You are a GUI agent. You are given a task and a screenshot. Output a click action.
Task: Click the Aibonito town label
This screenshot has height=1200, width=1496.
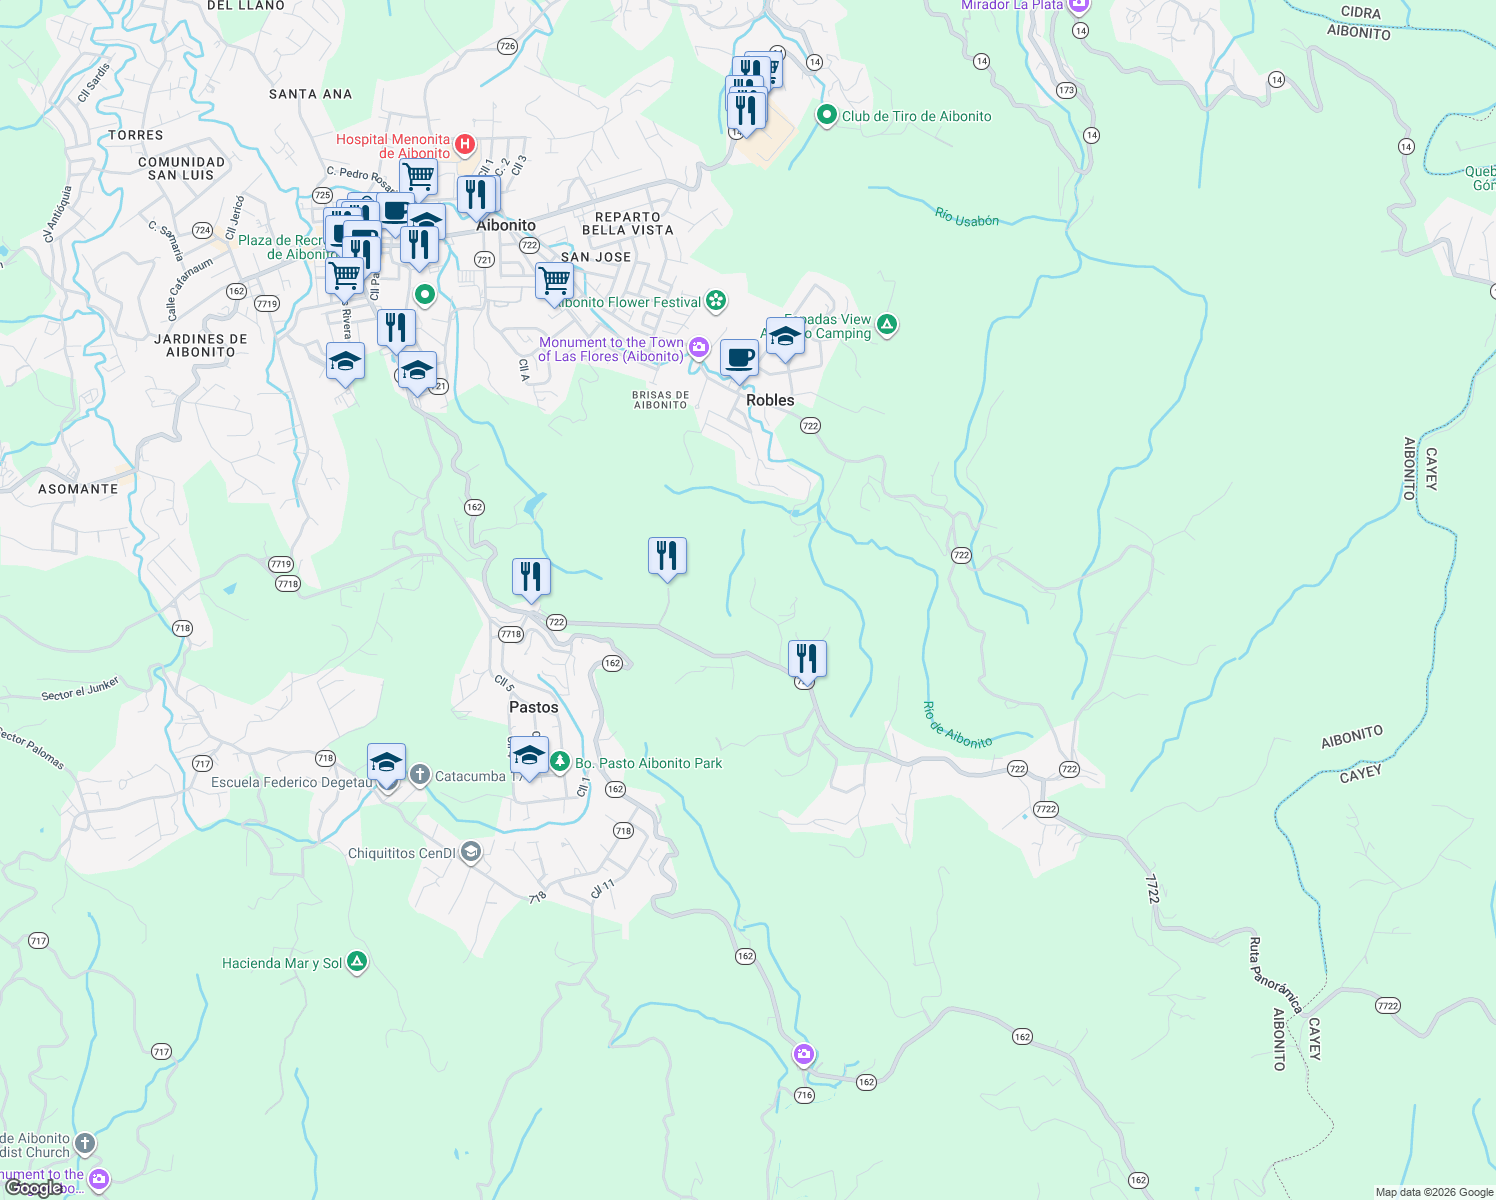pyautogui.click(x=505, y=225)
